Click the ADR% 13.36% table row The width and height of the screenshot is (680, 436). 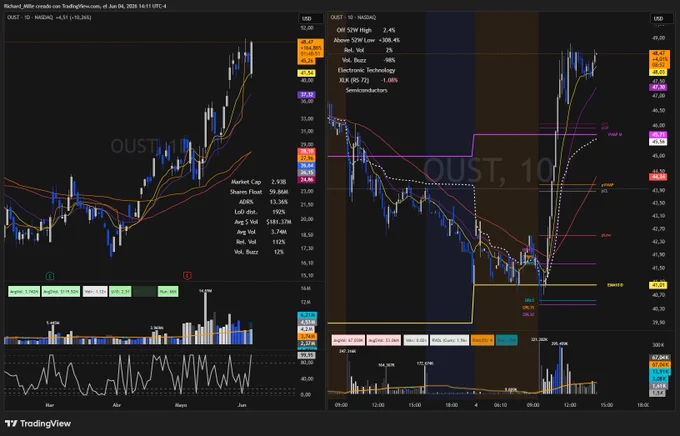(263, 202)
